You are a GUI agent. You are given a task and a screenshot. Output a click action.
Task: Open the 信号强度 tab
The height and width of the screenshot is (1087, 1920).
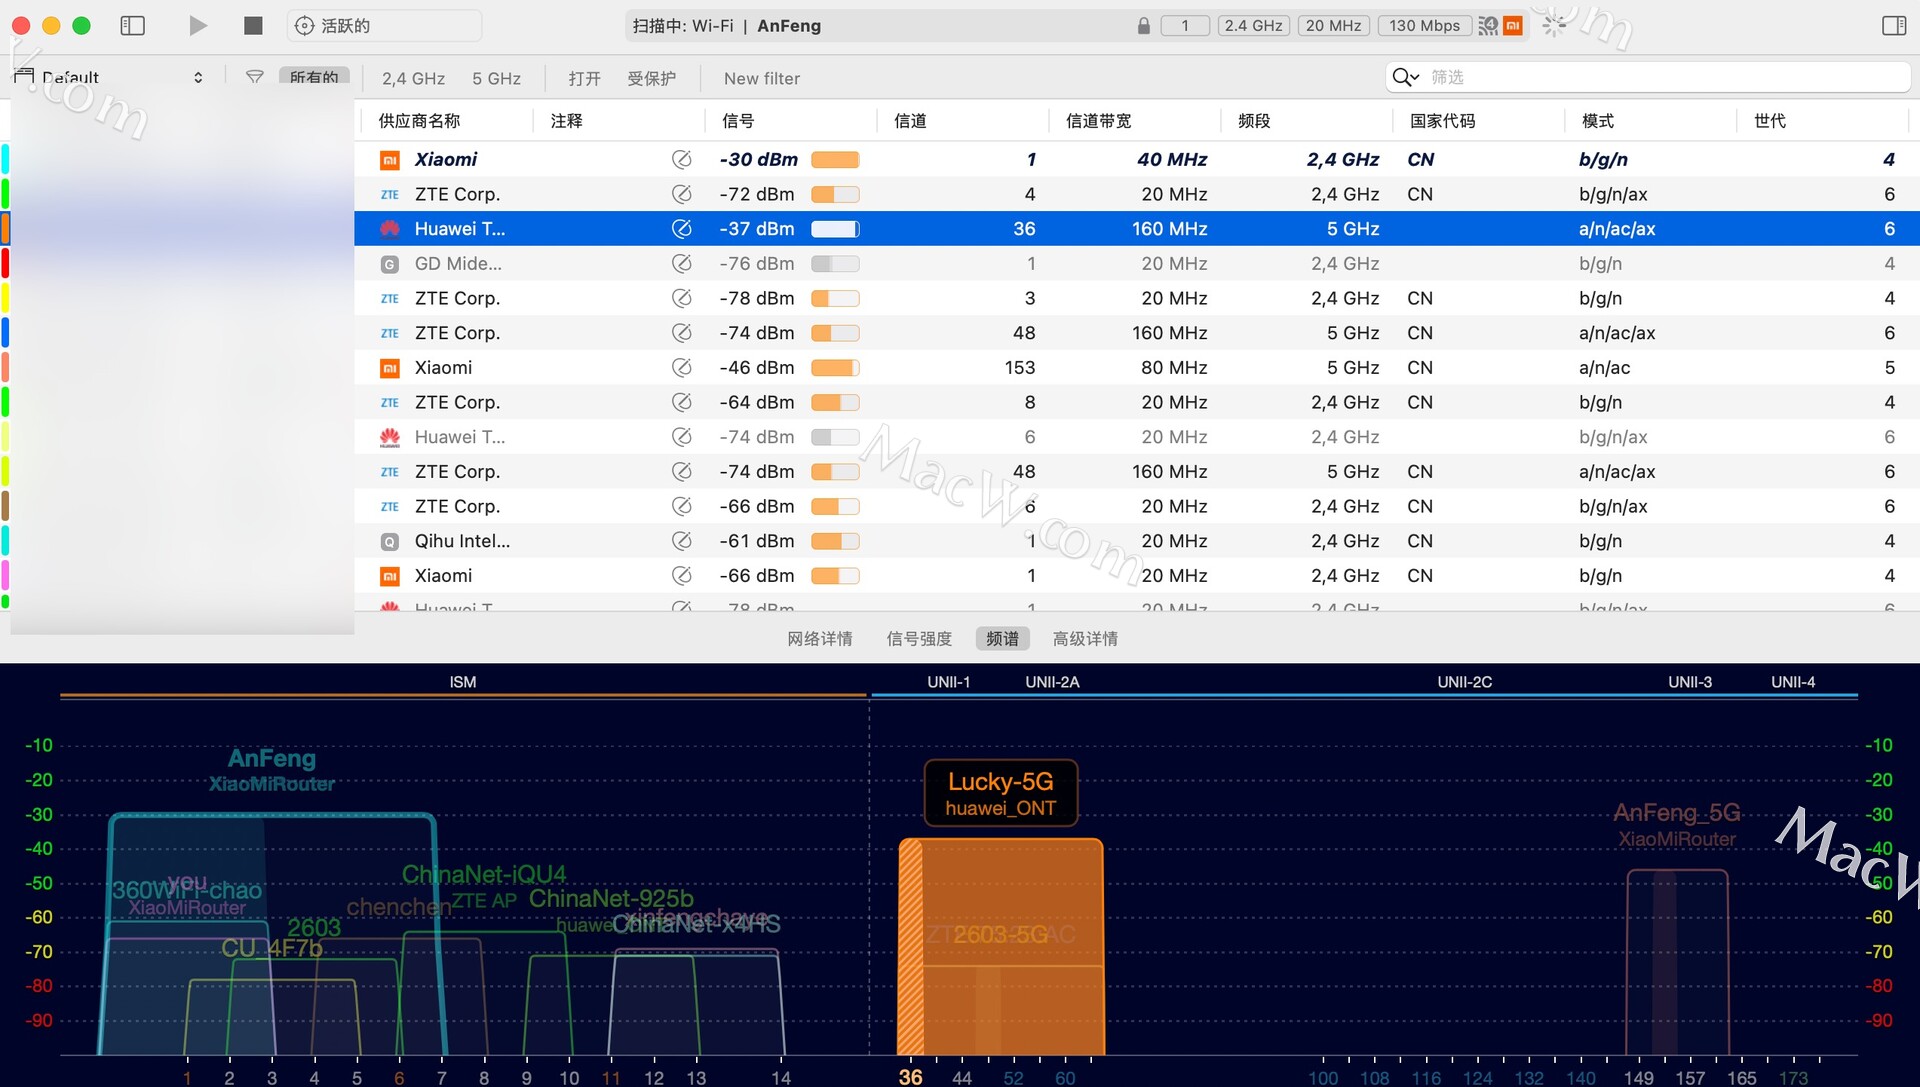(x=919, y=639)
